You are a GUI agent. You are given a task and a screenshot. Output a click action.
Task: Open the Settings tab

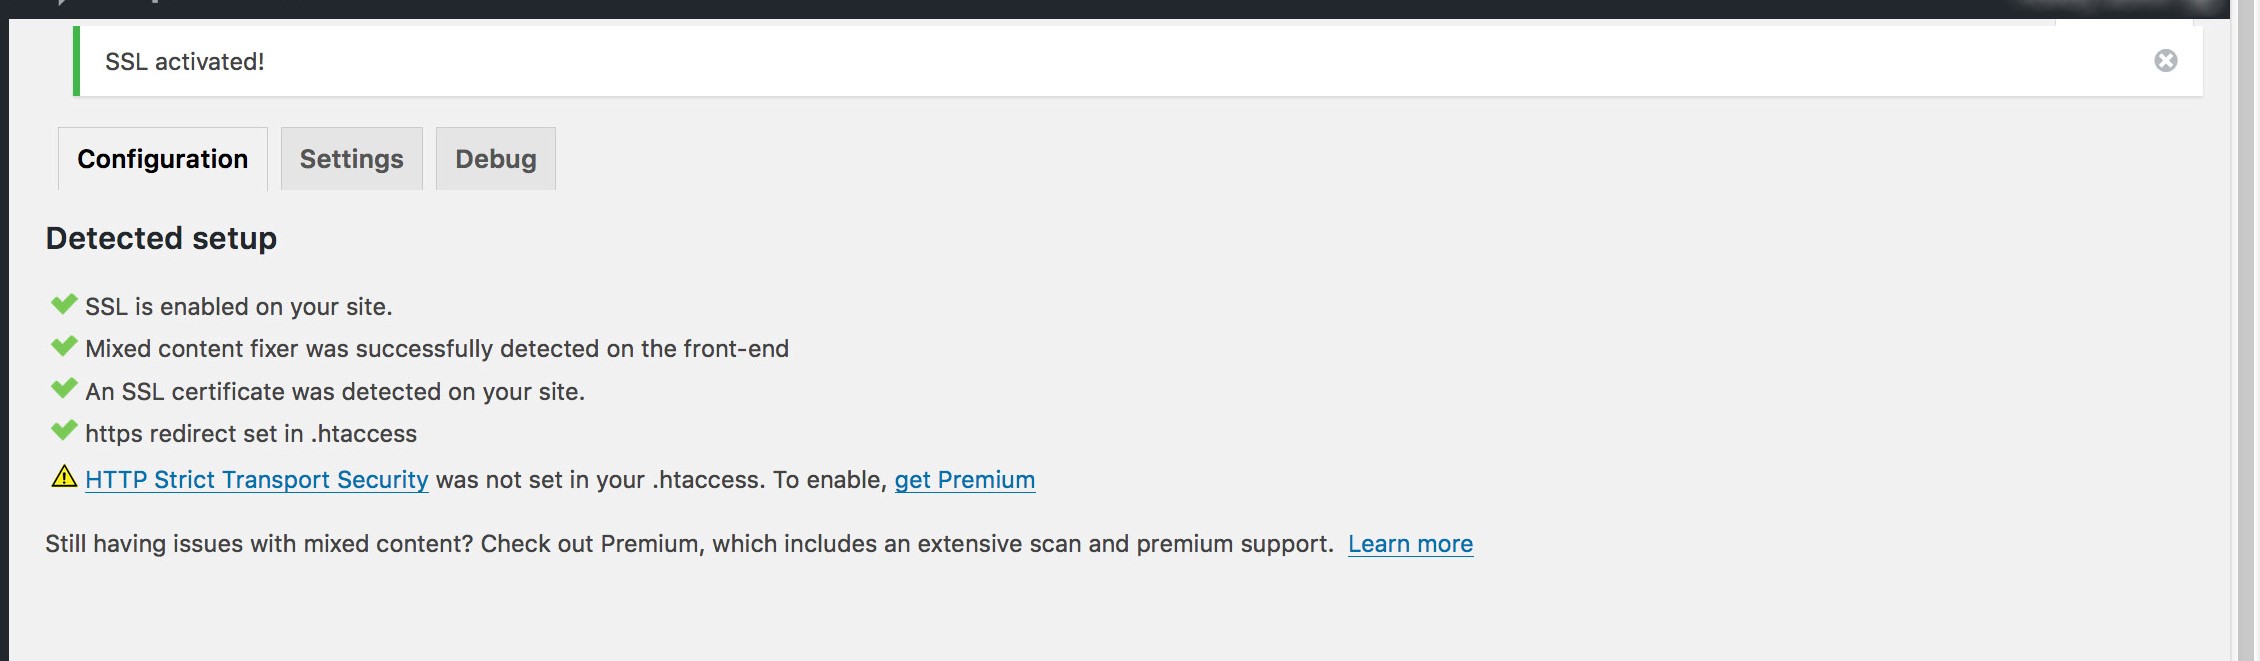pos(352,159)
